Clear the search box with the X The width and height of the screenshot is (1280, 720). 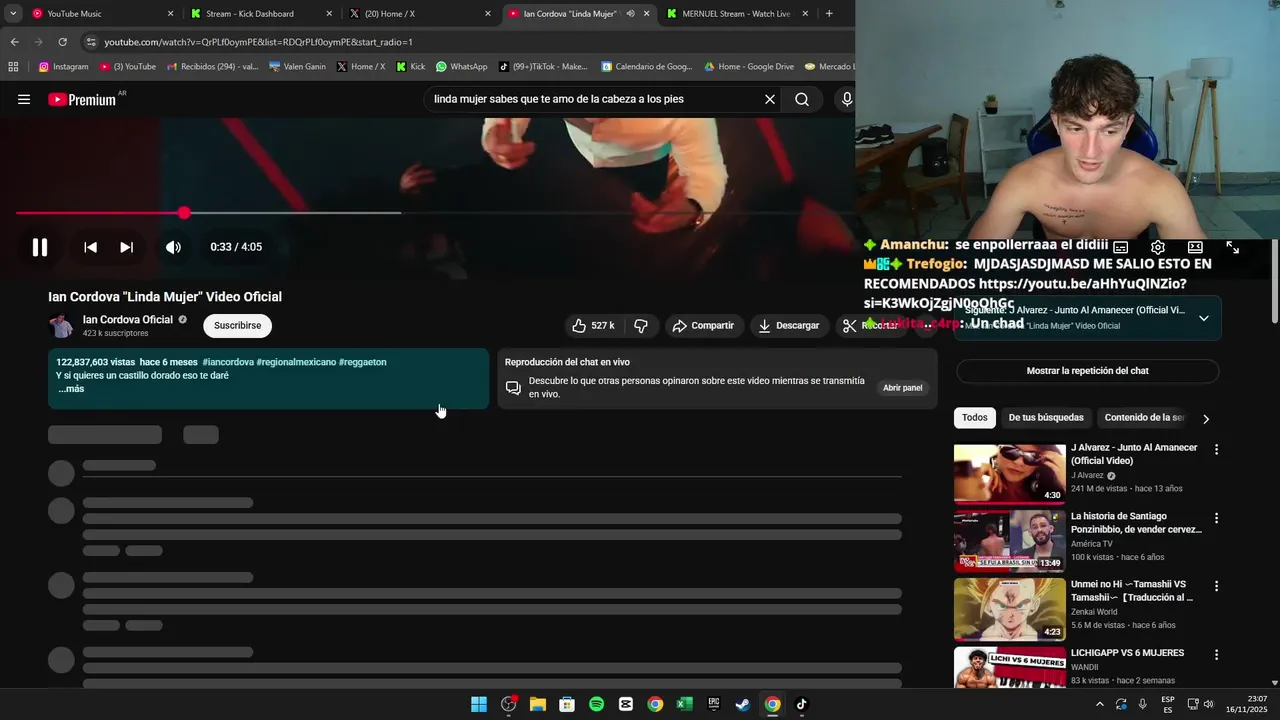tap(770, 99)
